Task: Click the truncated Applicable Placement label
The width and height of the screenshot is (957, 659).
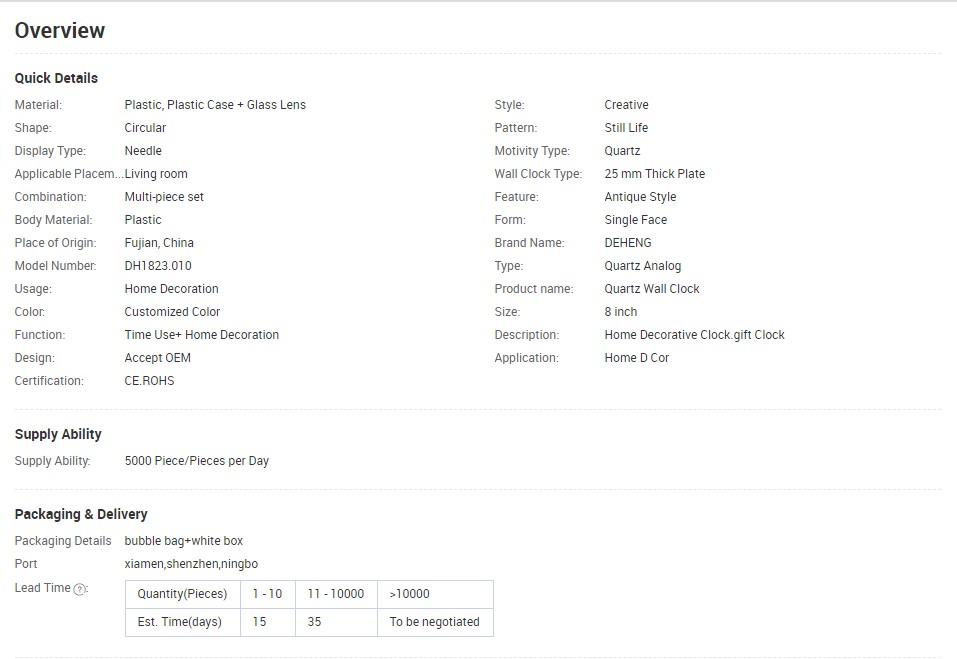Action: tap(69, 174)
